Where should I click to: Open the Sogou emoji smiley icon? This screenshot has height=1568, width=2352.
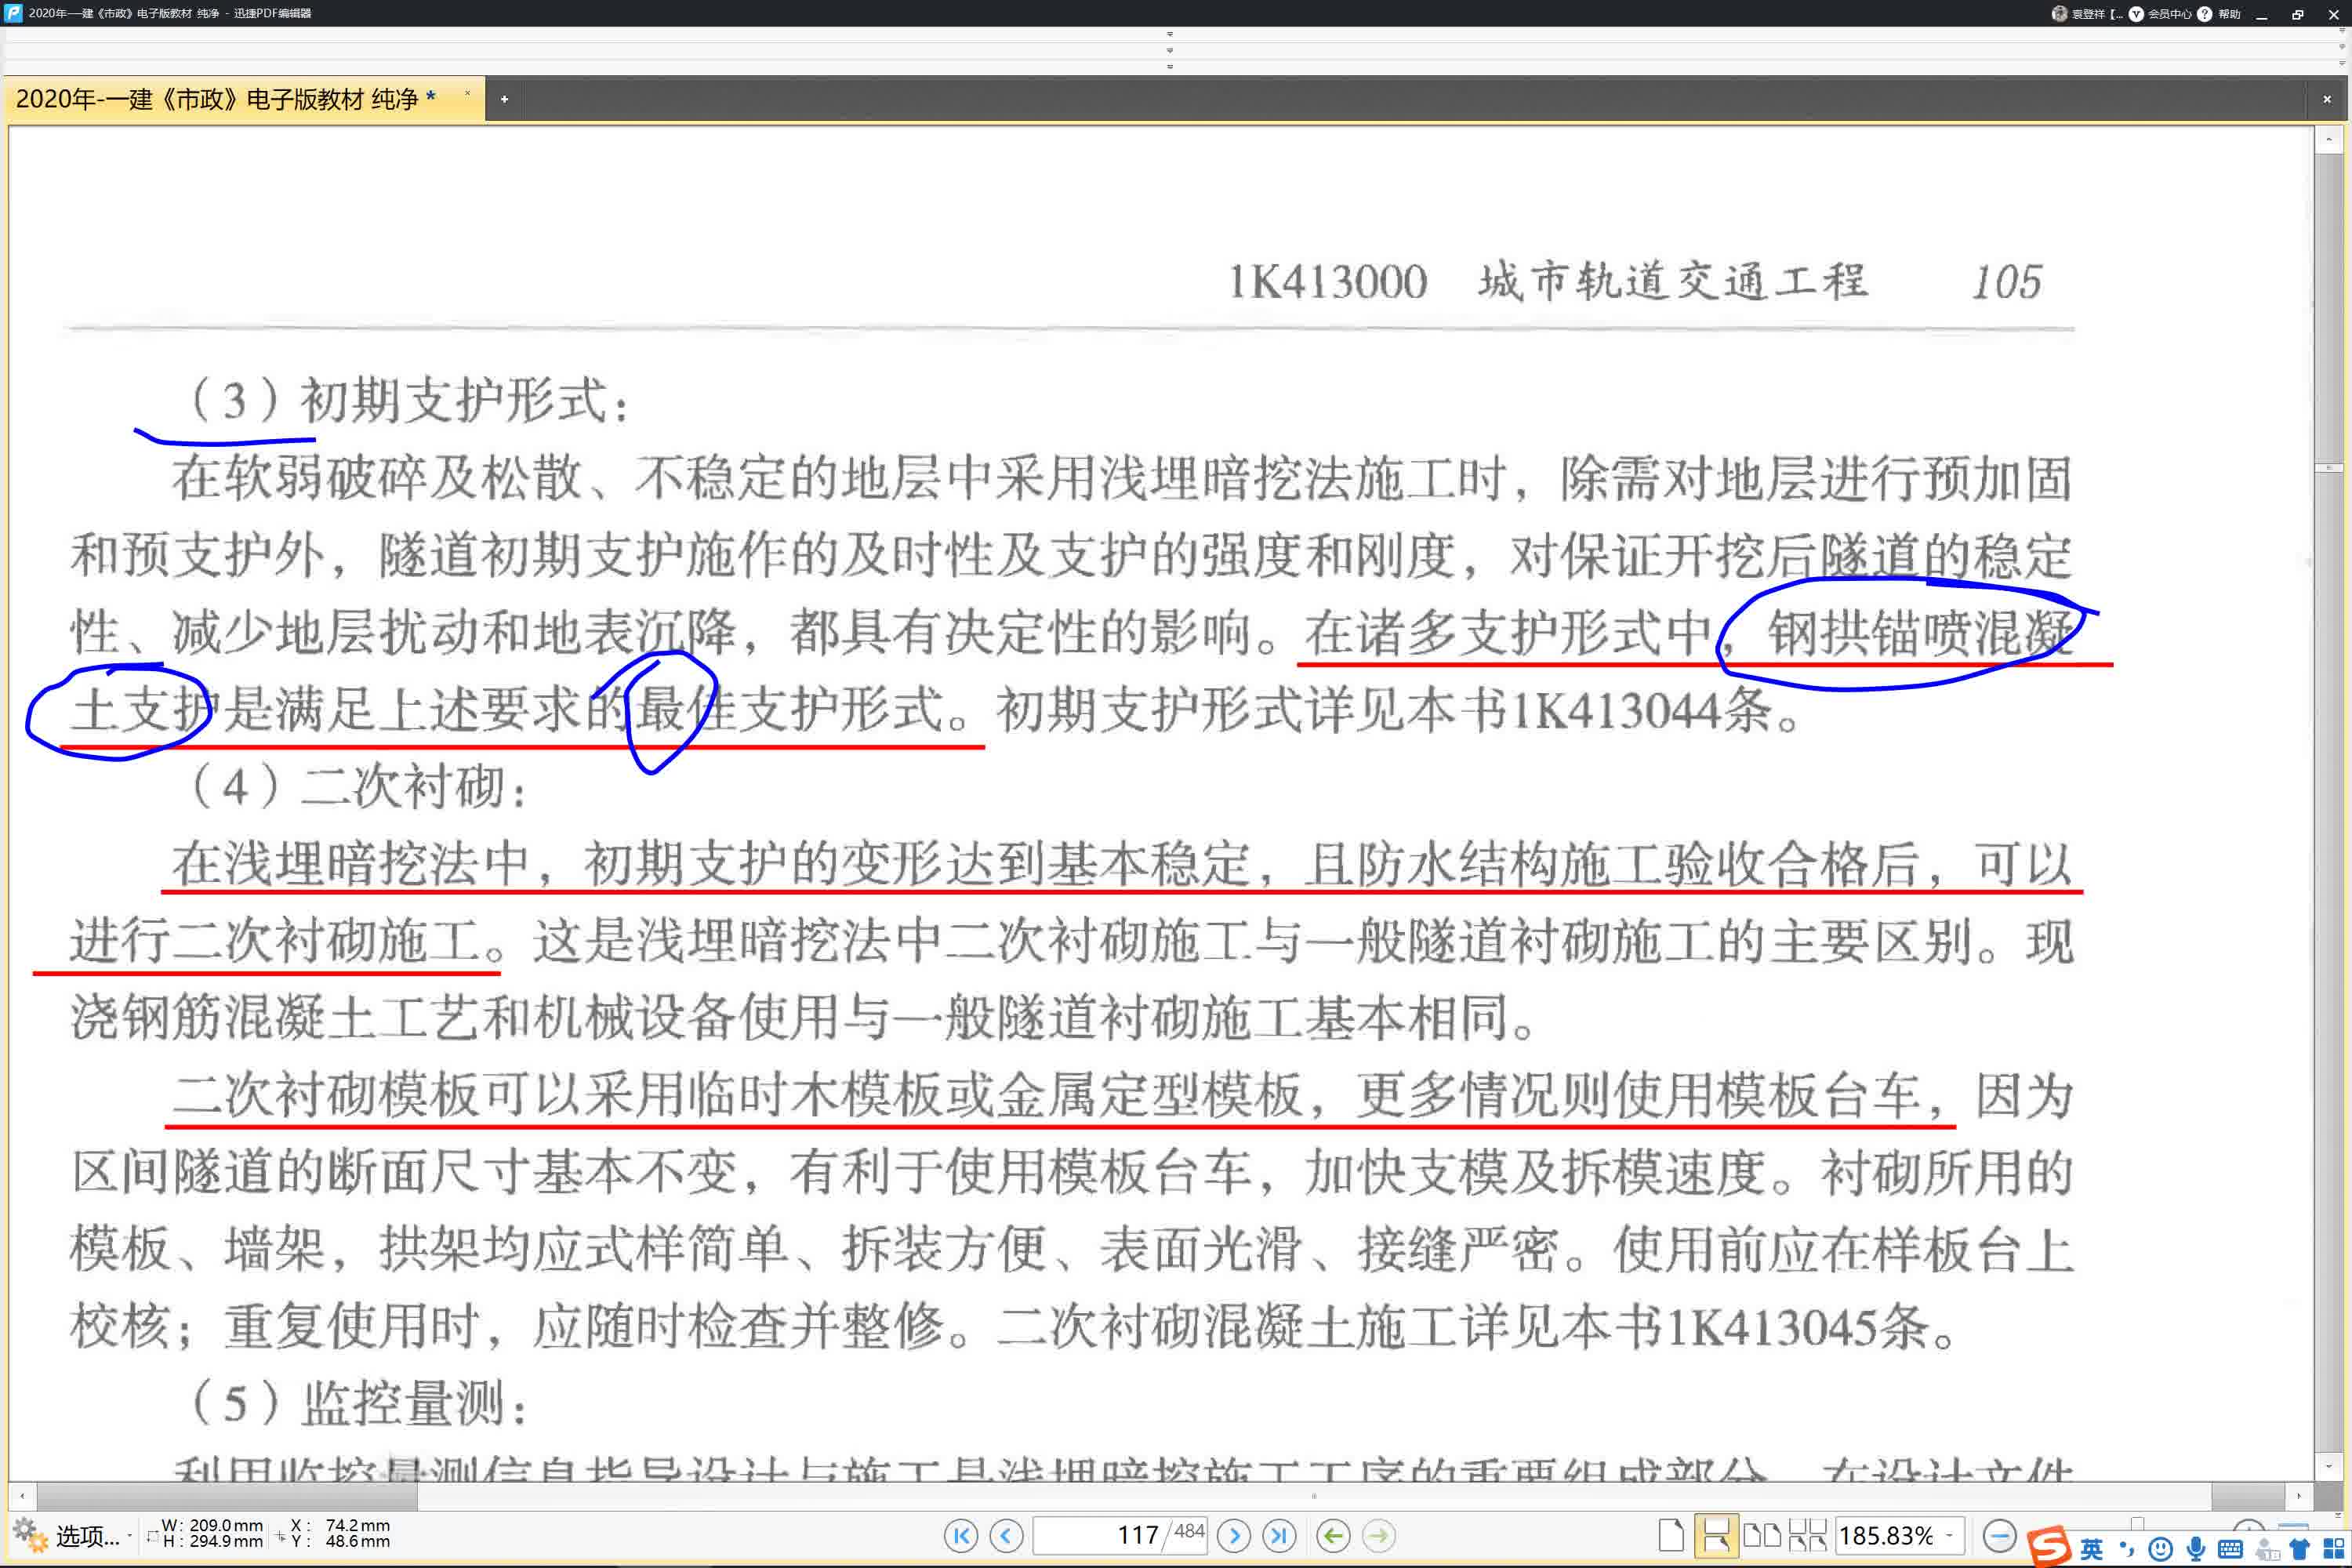2160,1549
